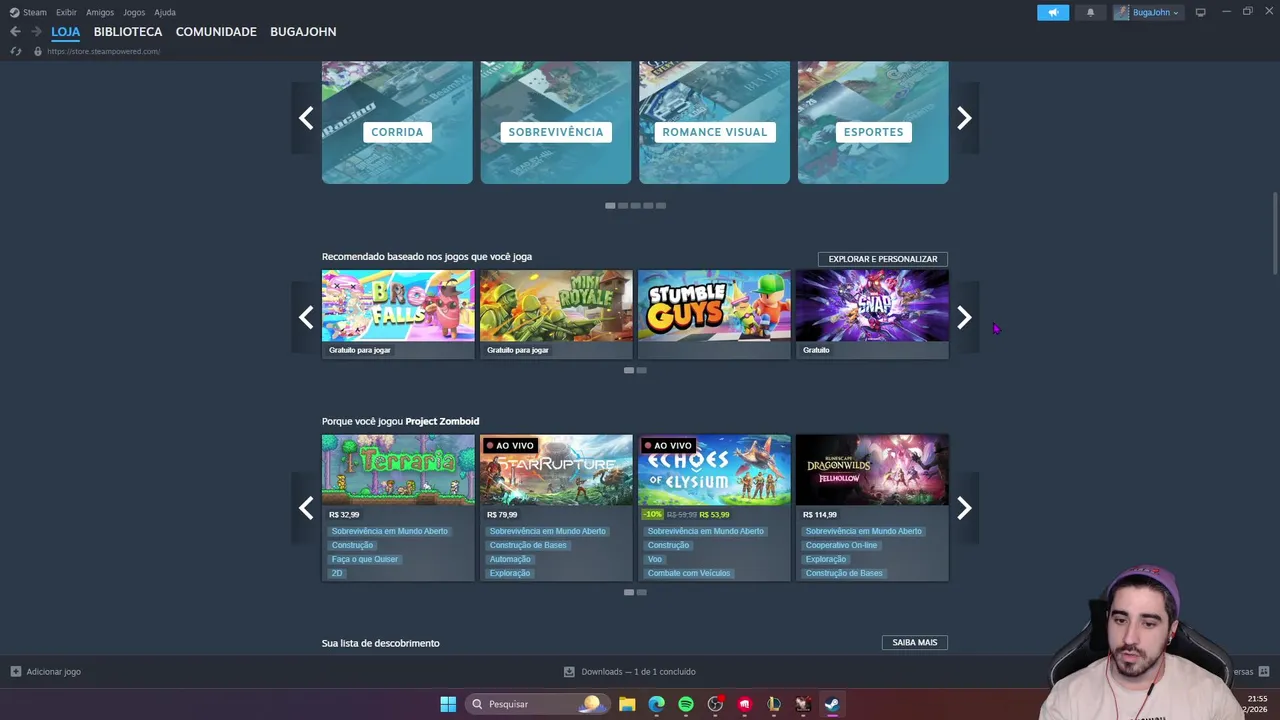Previous arrow in recommended games carousel
Viewport: 1280px width, 720px height.
(305, 317)
